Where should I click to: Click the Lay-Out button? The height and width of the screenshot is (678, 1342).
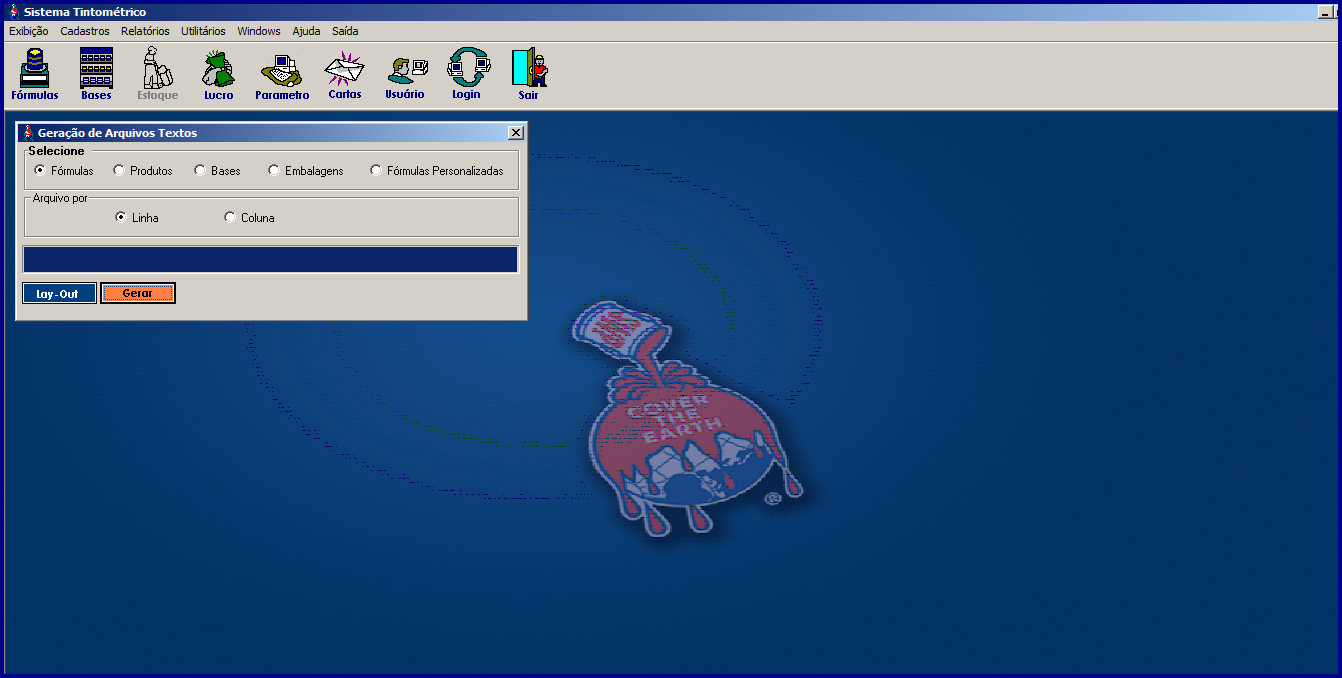coord(59,293)
